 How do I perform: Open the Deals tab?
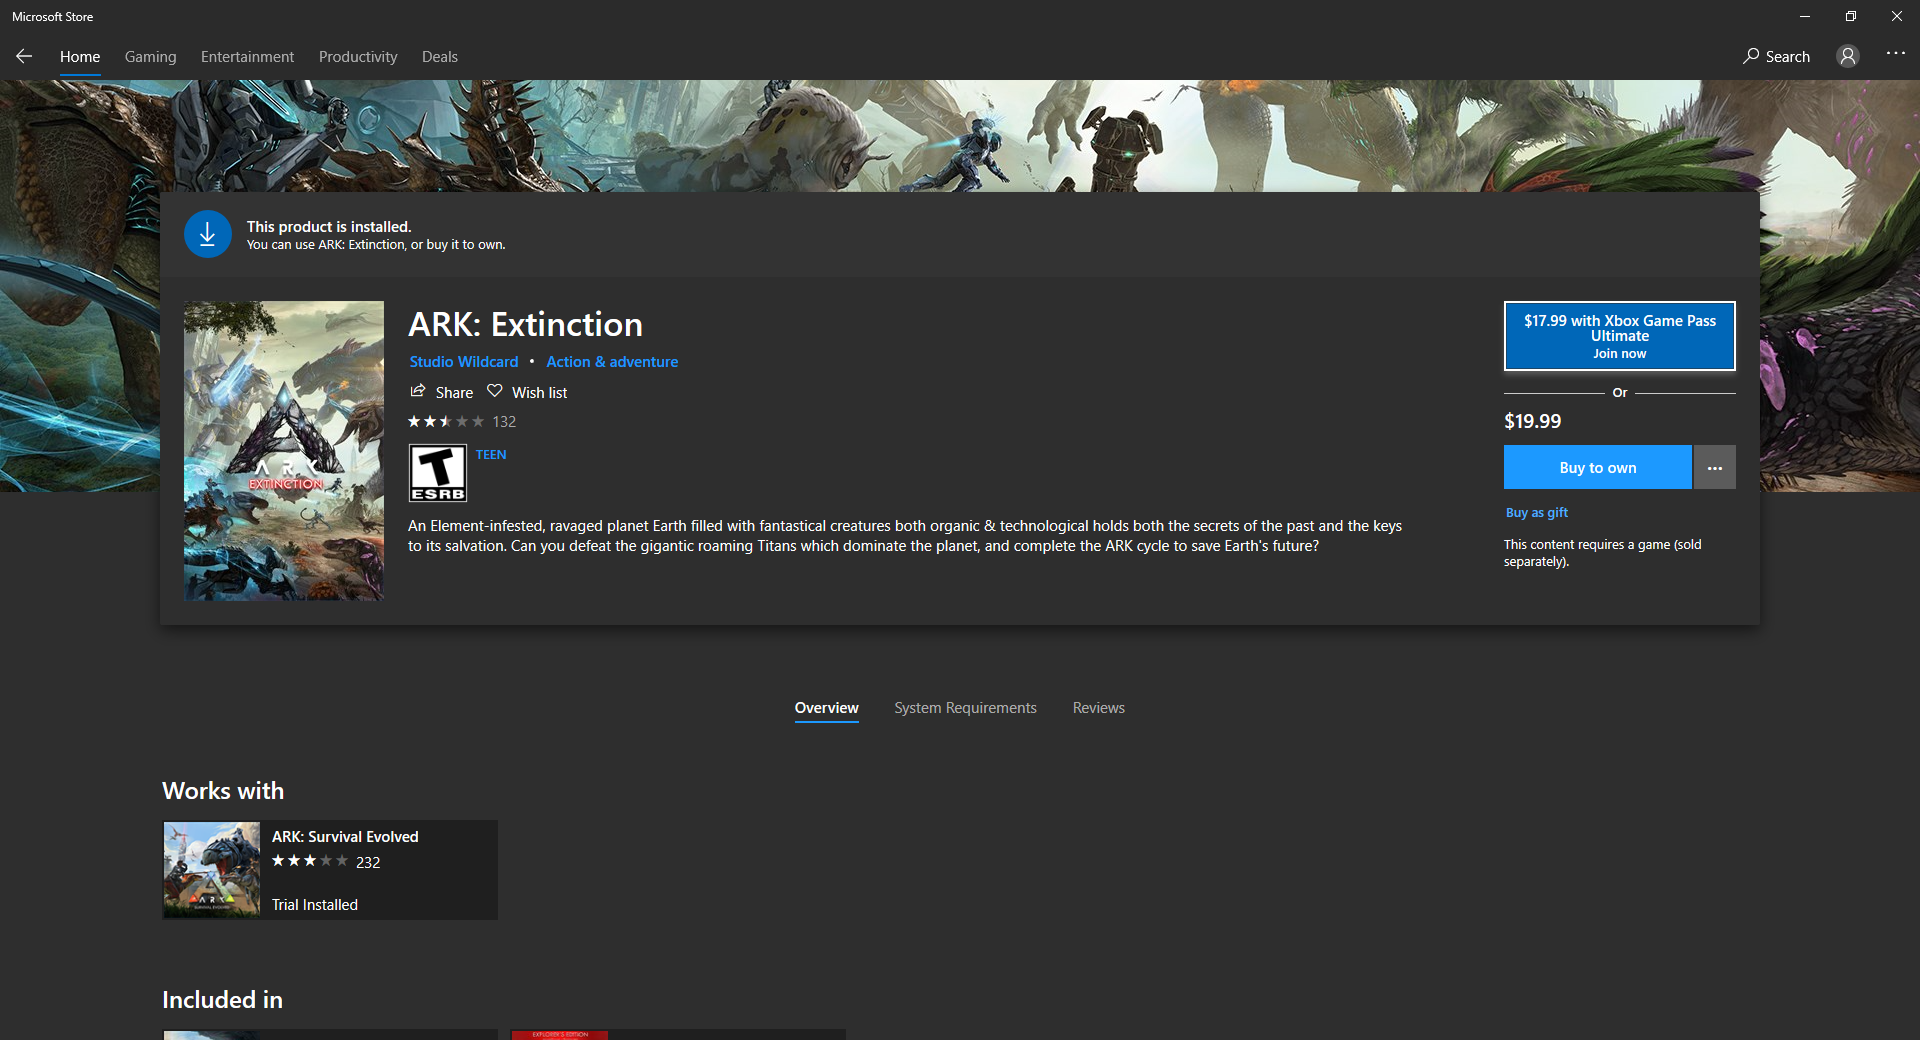coord(440,56)
